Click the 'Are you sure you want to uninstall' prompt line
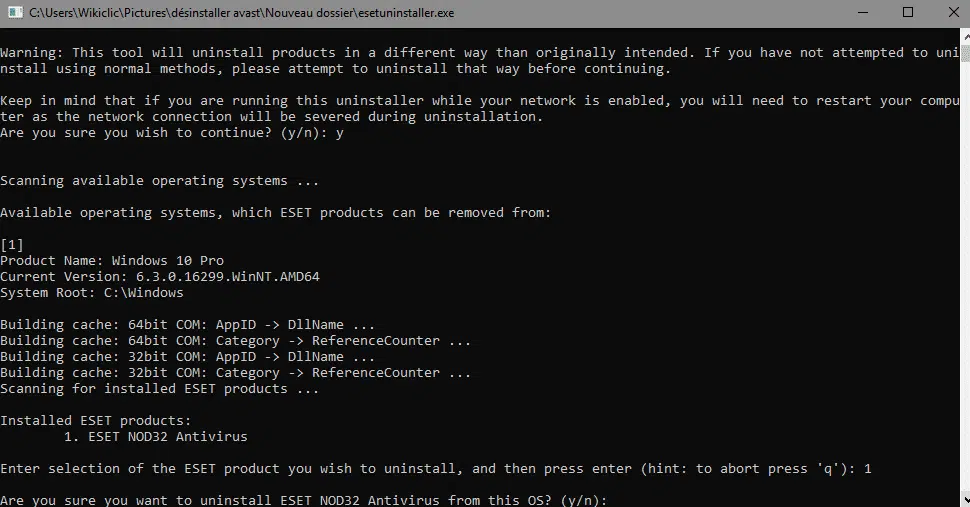 tap(304, 500)
